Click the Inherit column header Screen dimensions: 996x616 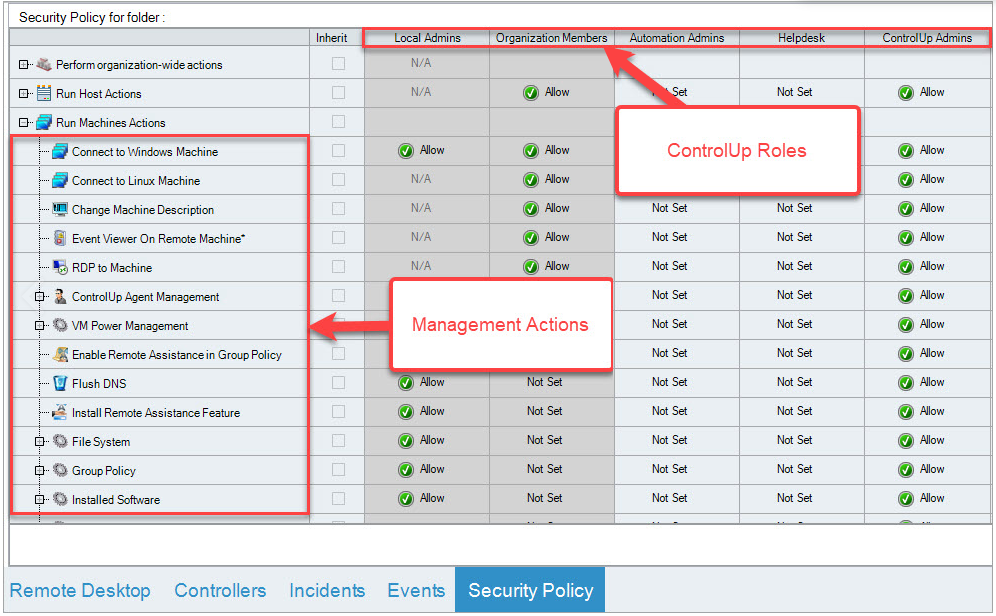pos(332,37)
